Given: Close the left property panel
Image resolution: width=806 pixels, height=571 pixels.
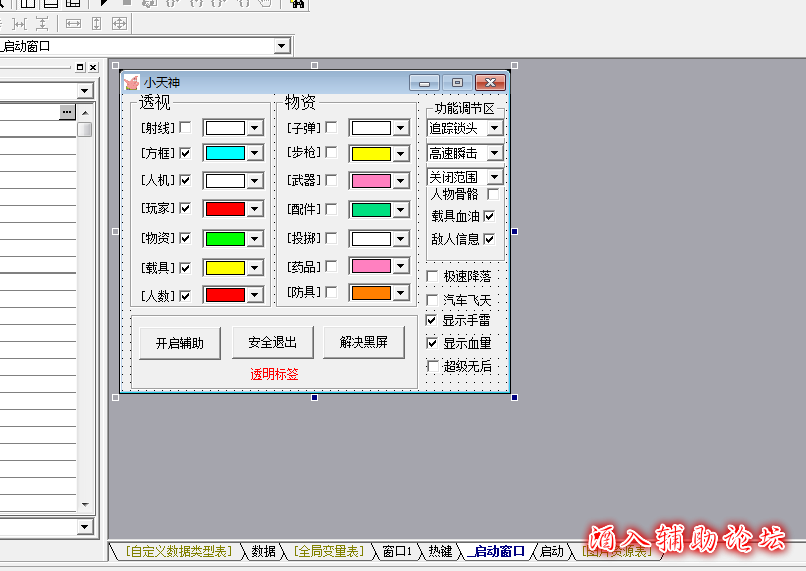Looking at the screenshot, I should point(92,67).
